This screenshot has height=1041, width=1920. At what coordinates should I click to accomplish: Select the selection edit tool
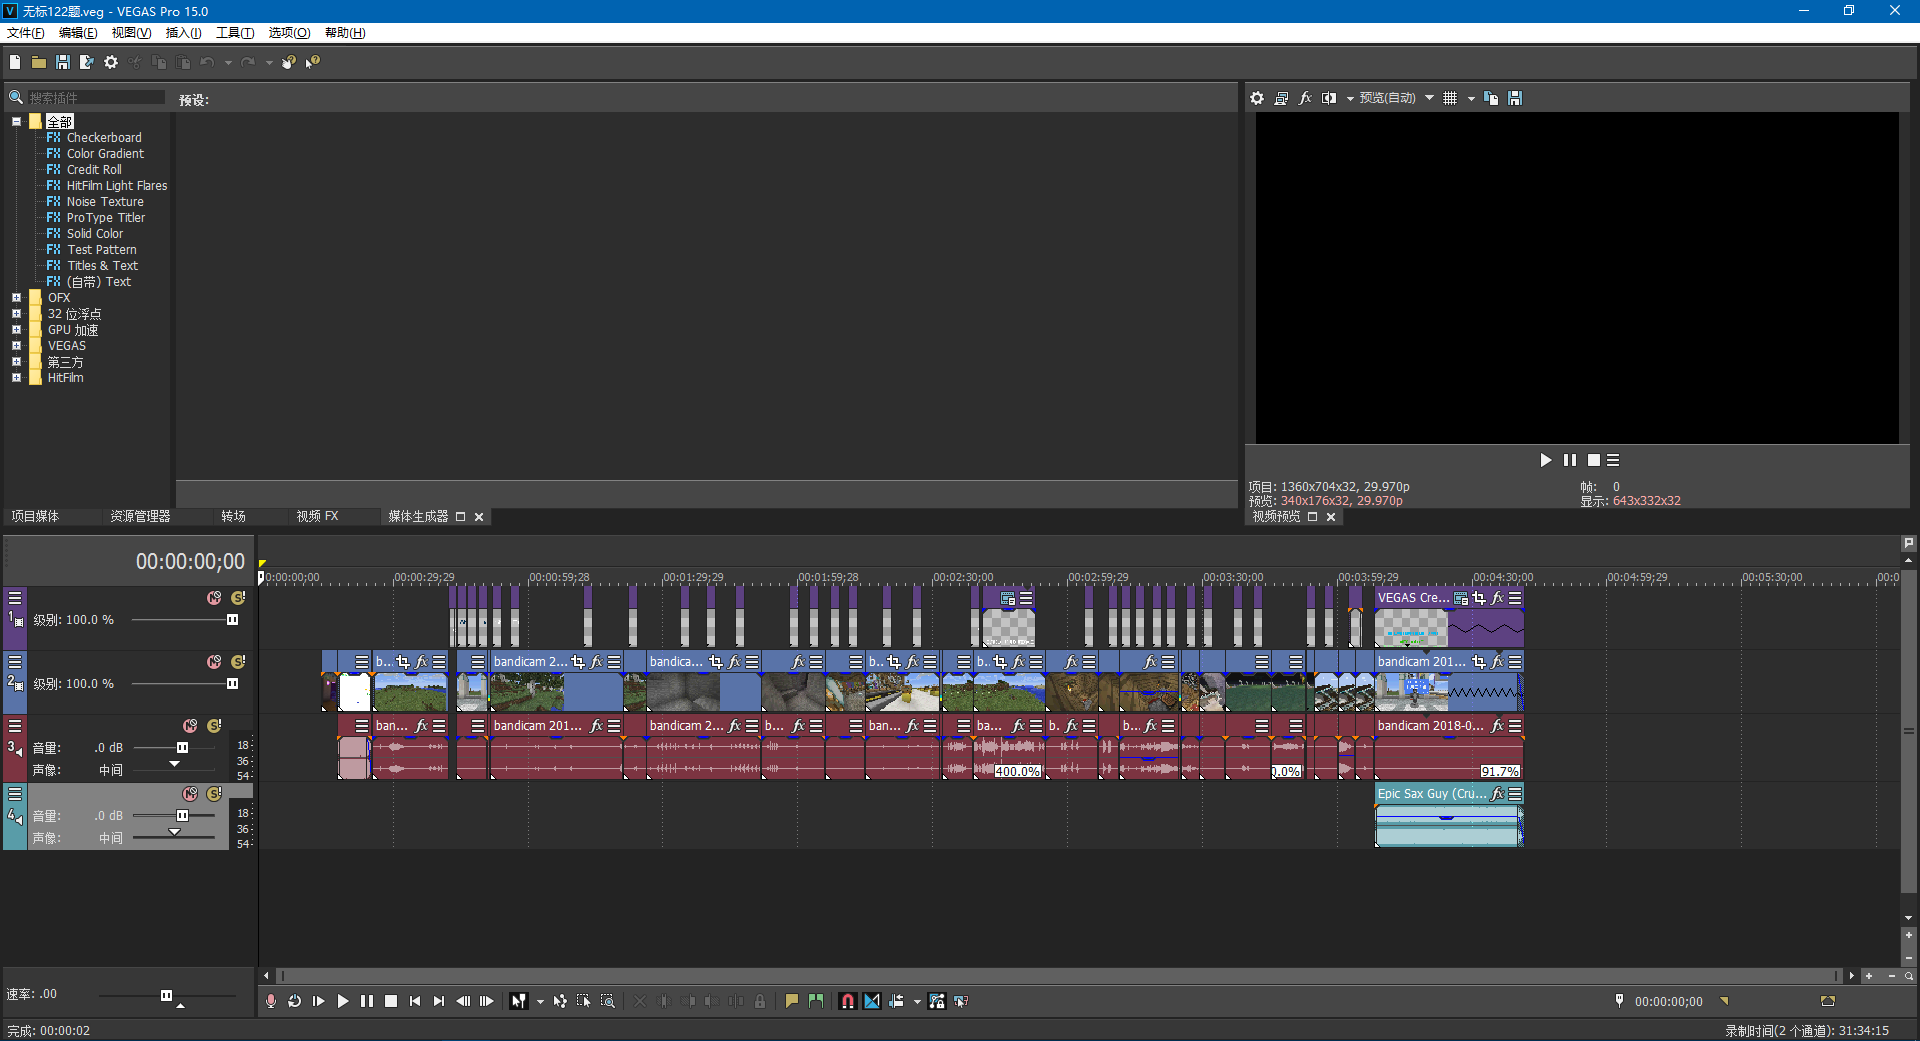coord(584,1001)
